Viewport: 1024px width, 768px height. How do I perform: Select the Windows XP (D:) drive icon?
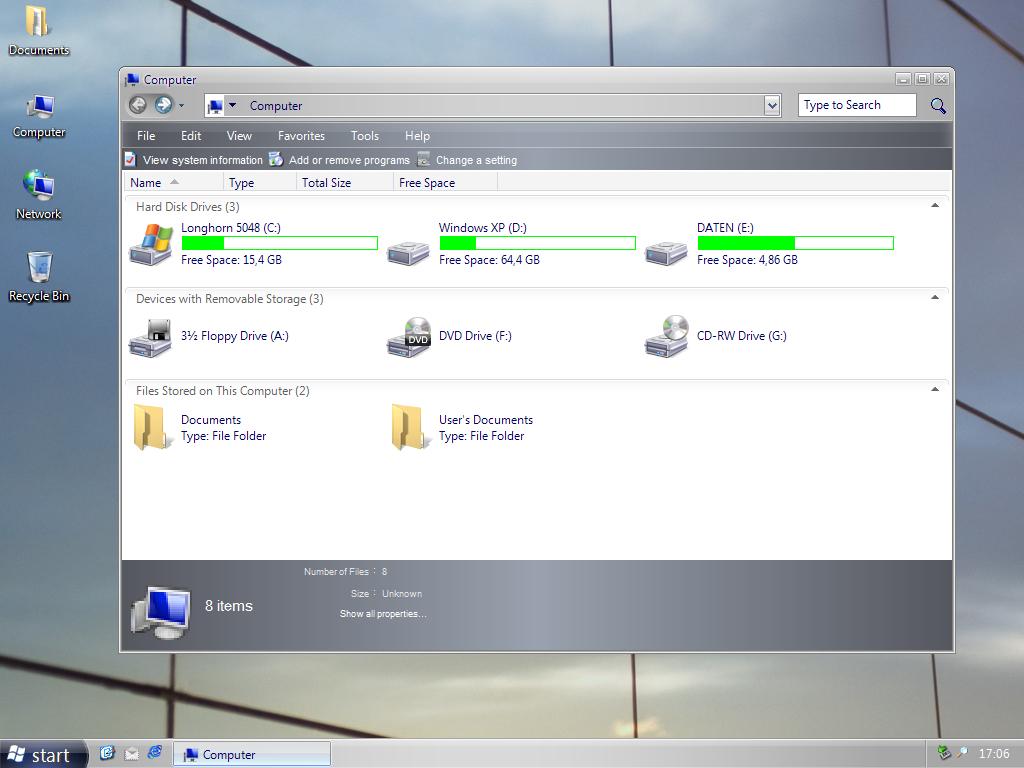click(408, 250)
